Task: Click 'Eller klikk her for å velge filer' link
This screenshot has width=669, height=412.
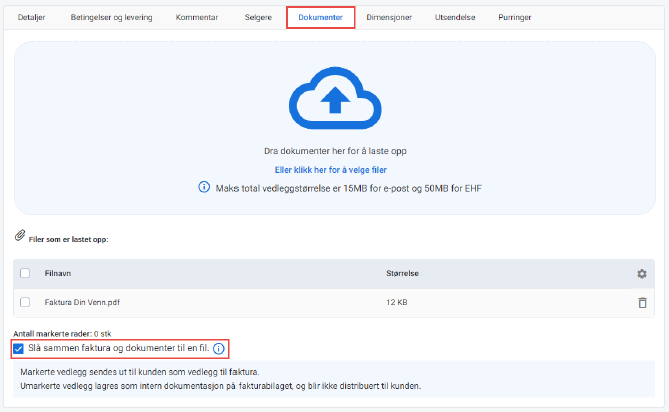Action: [x=334, y=170]
